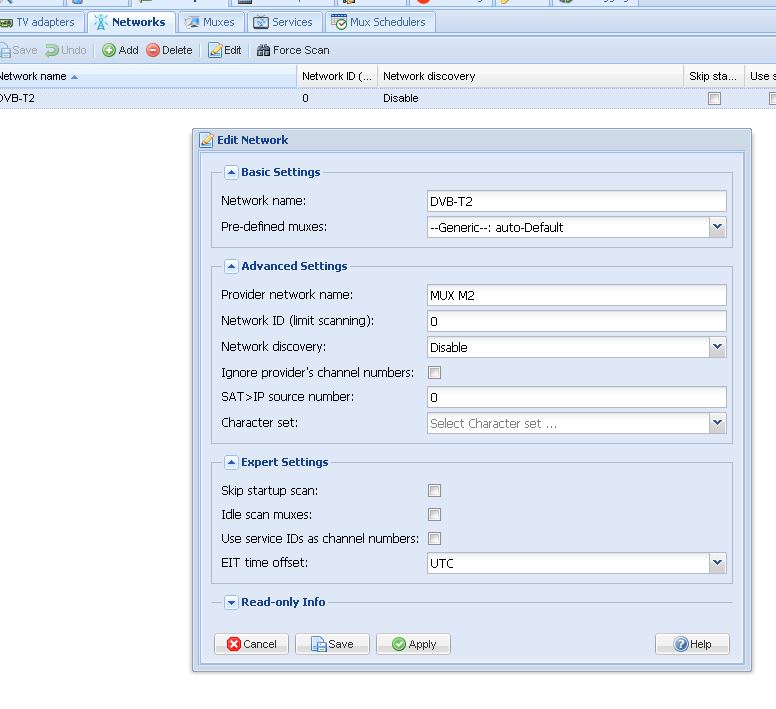Click the Help button in dialog

click(x=692, y=644)
